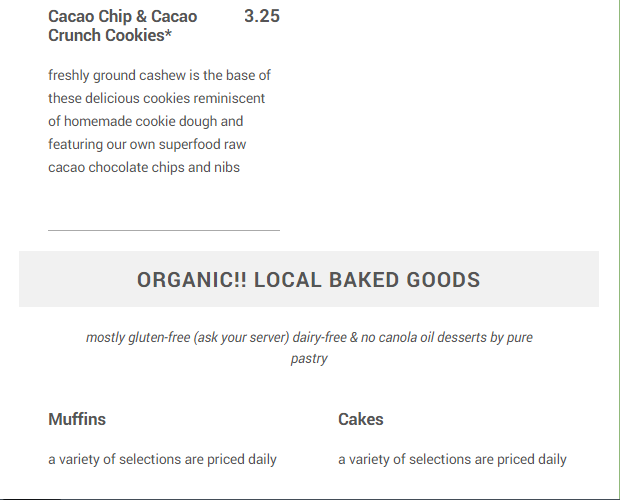
Task: Click the "freshly ground cashew" description line
Action: point(159,75)
